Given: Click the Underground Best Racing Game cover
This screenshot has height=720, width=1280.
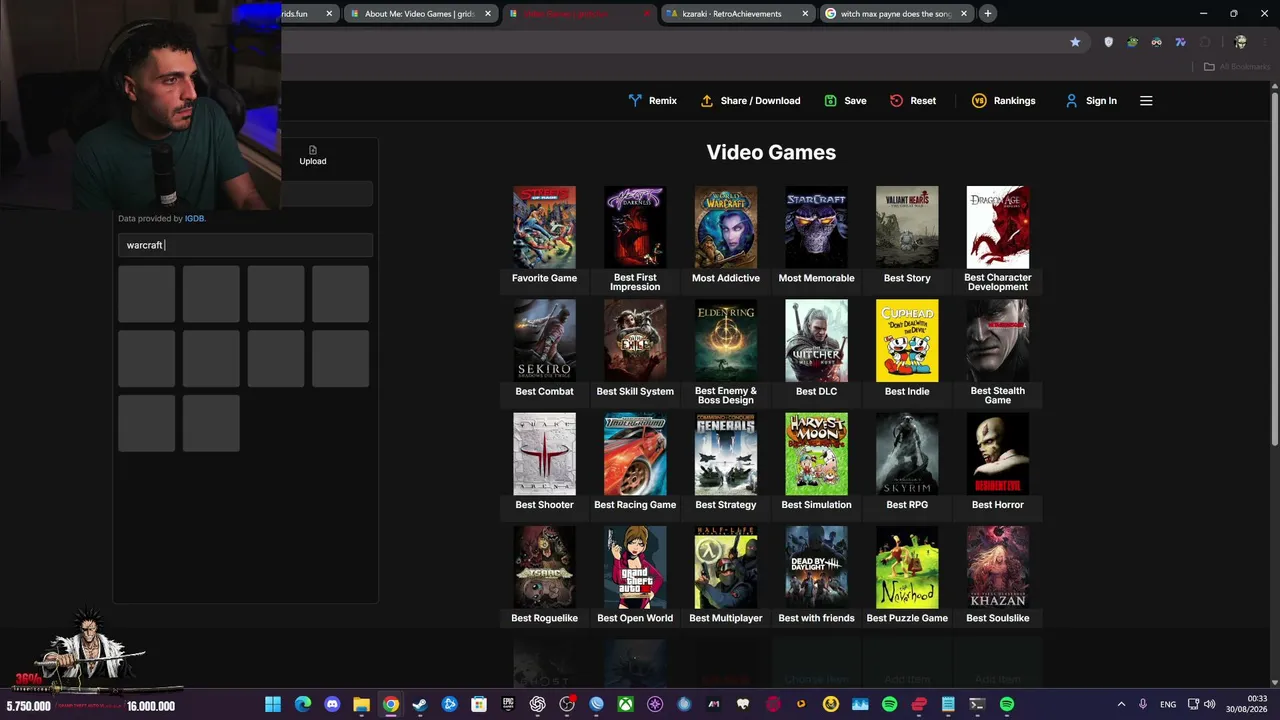Looking at the screenshot, I should (x=635, y=454).
